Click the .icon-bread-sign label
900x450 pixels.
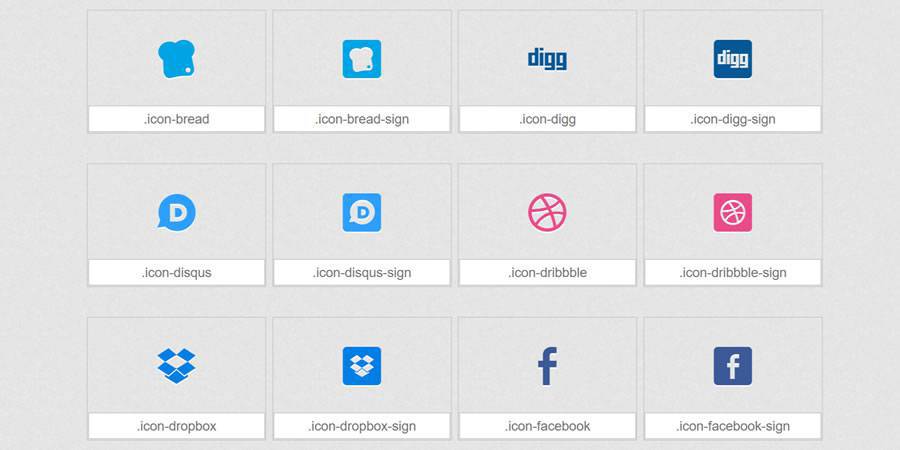click(362, 119)
